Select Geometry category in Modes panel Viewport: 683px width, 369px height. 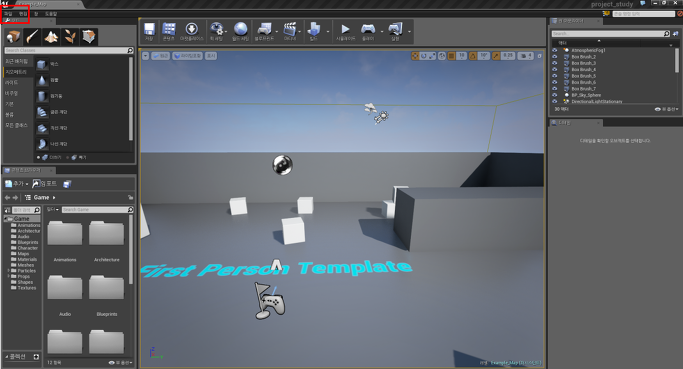pyautogui.click(x=17, y=72)
